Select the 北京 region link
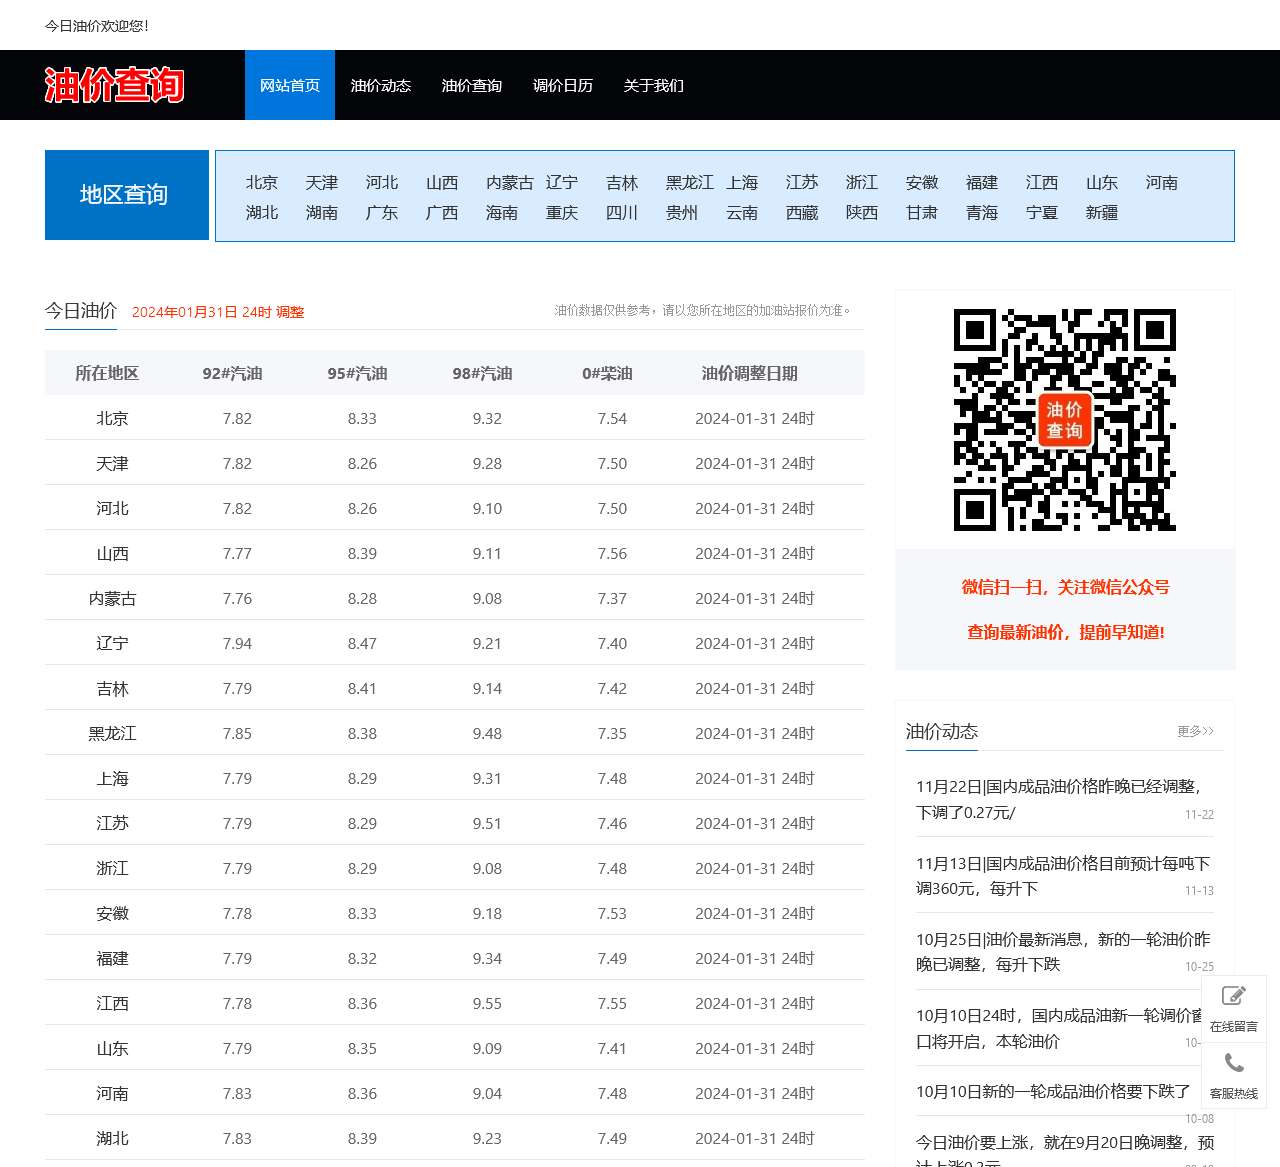The image size is (1280, 1167). tap(261, 182)
